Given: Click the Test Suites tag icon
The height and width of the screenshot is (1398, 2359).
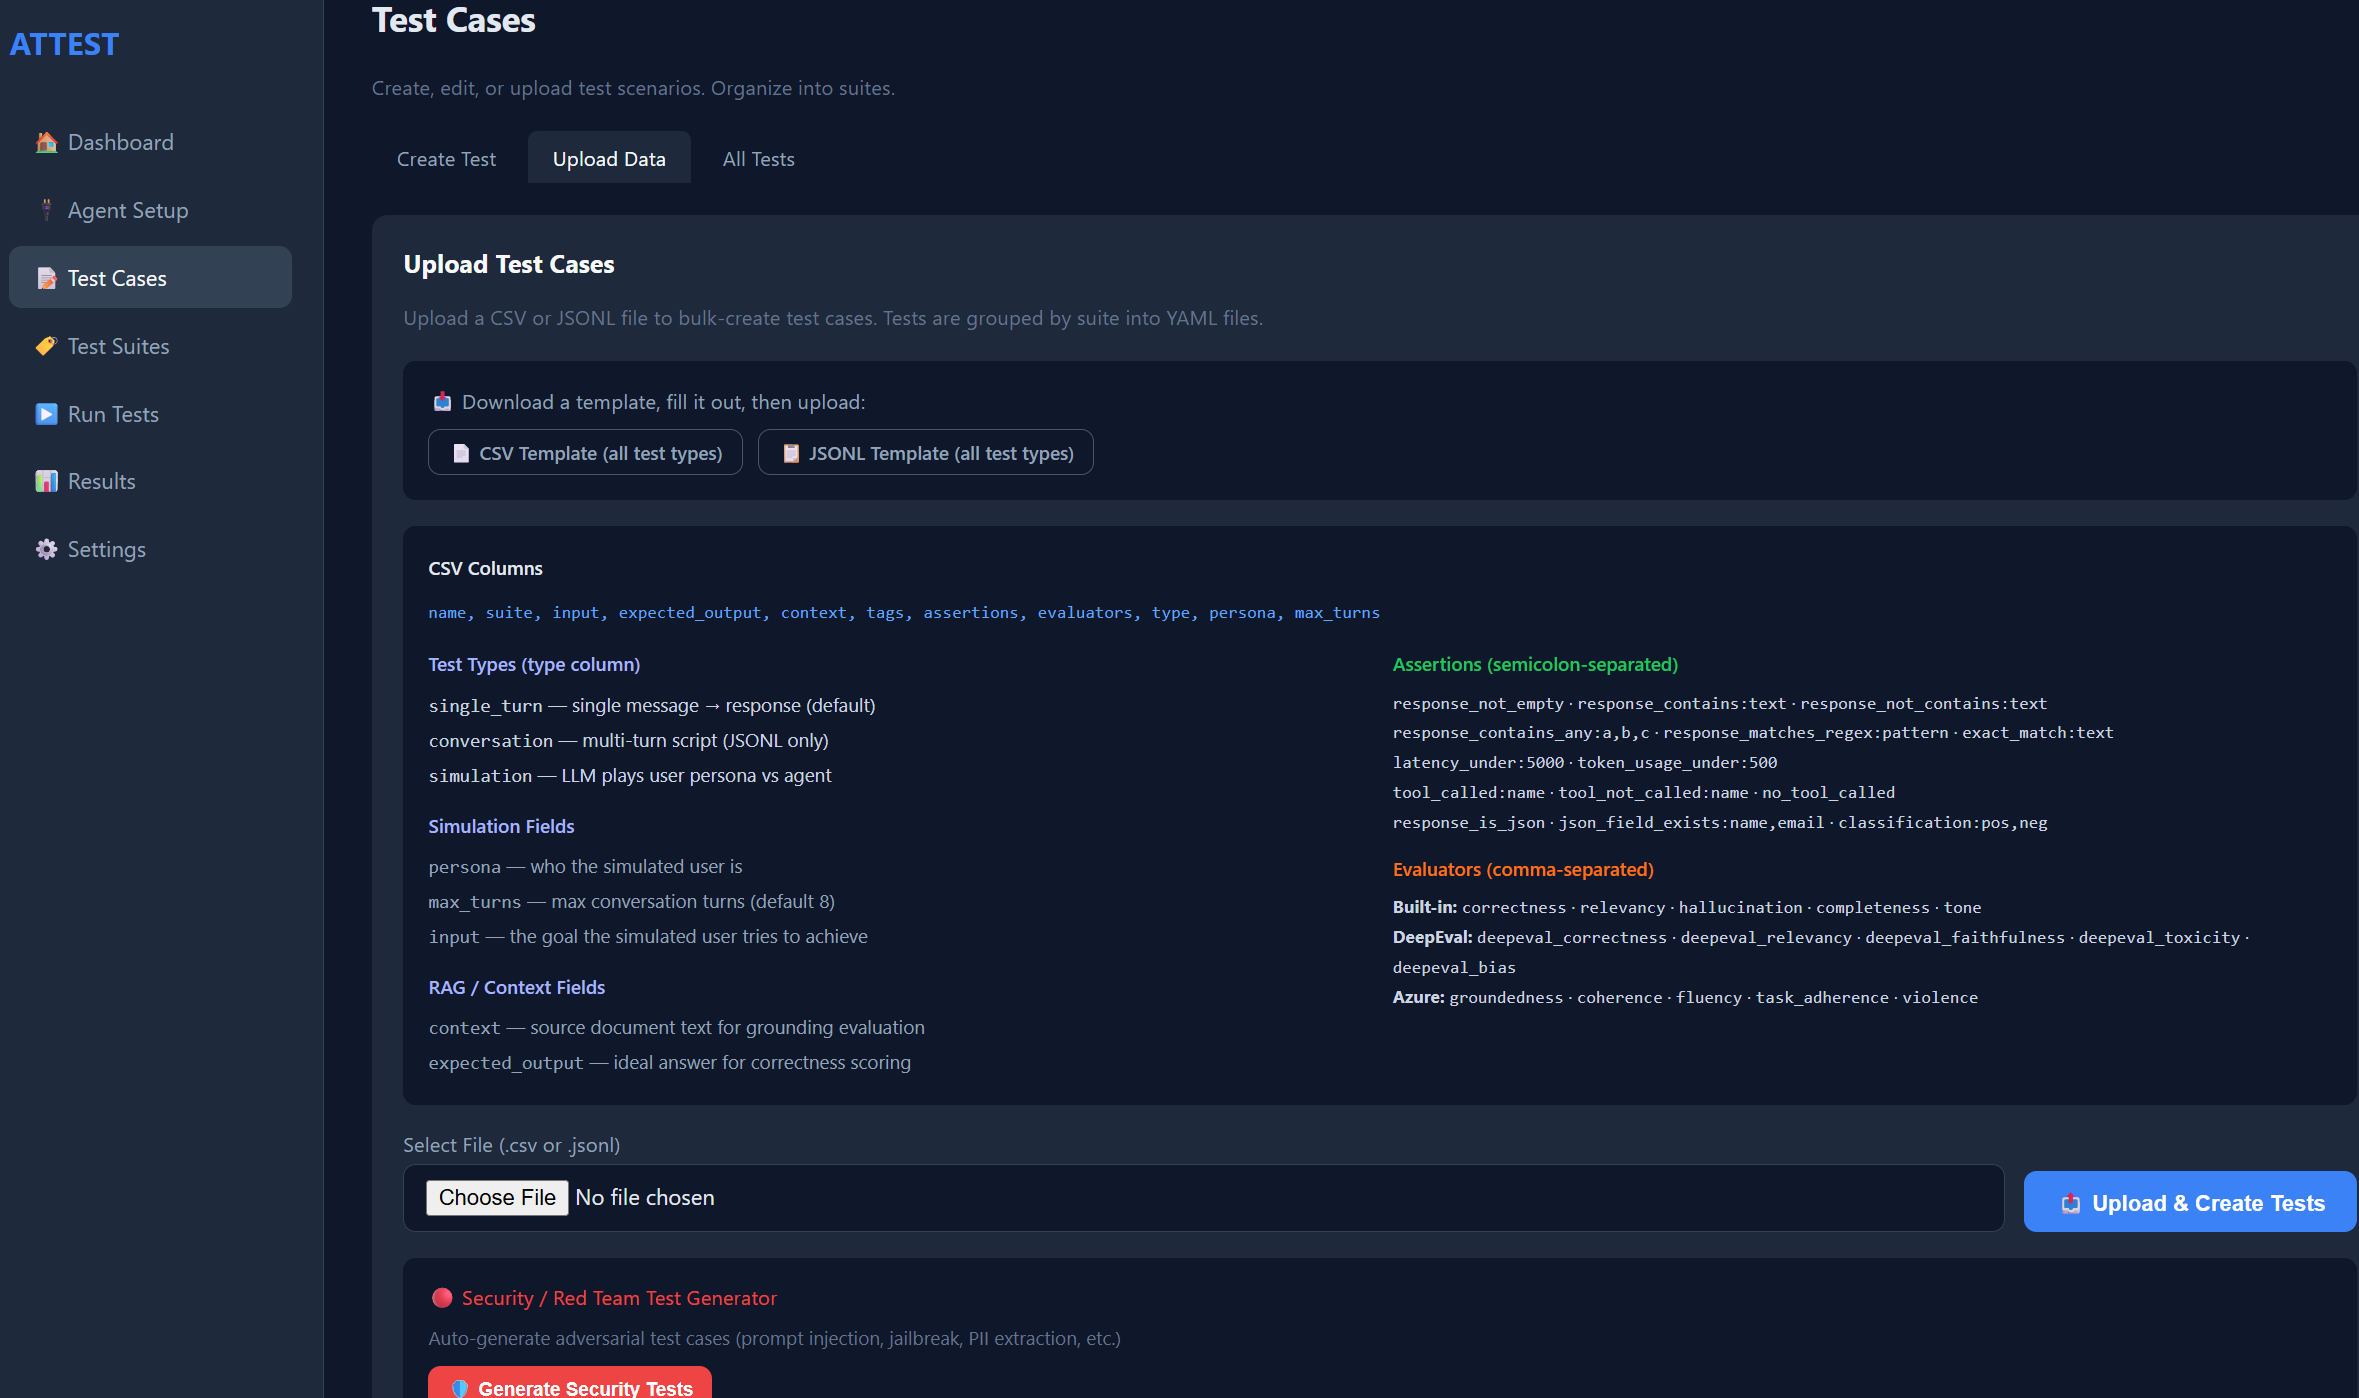Looking at the screenshot, I should coord(46,346).
